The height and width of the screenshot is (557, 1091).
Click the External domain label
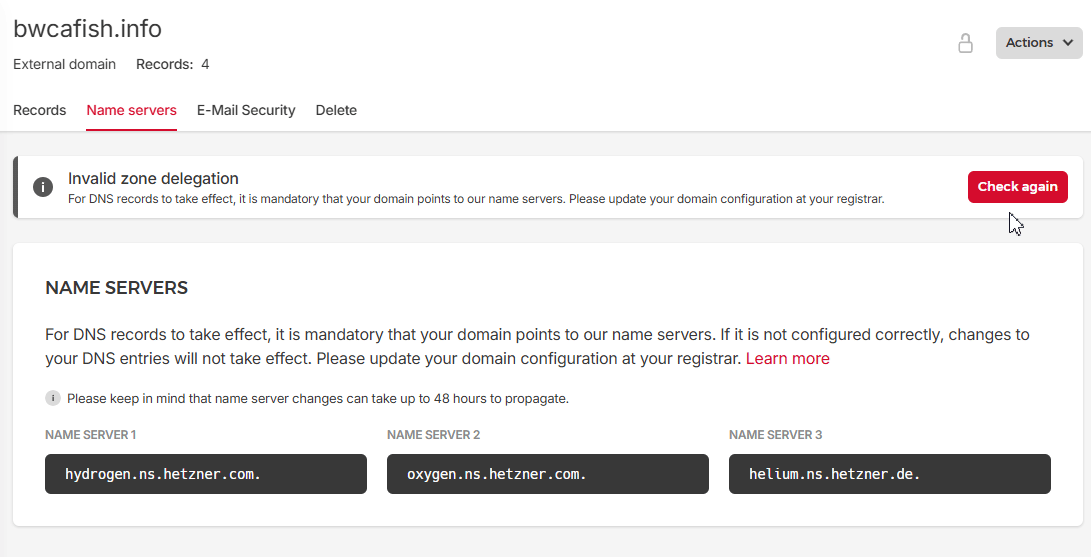pyautogui.click(x=64, y=64)
